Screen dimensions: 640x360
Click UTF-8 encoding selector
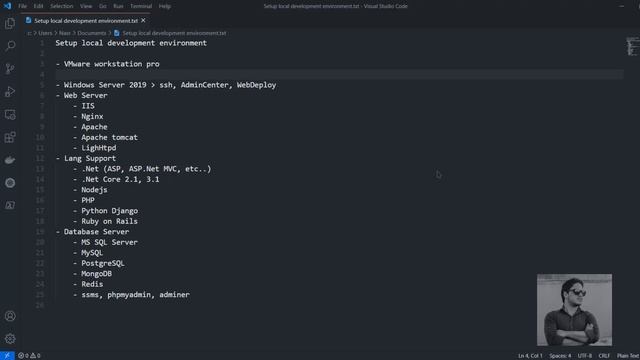[x=584, y=356]
